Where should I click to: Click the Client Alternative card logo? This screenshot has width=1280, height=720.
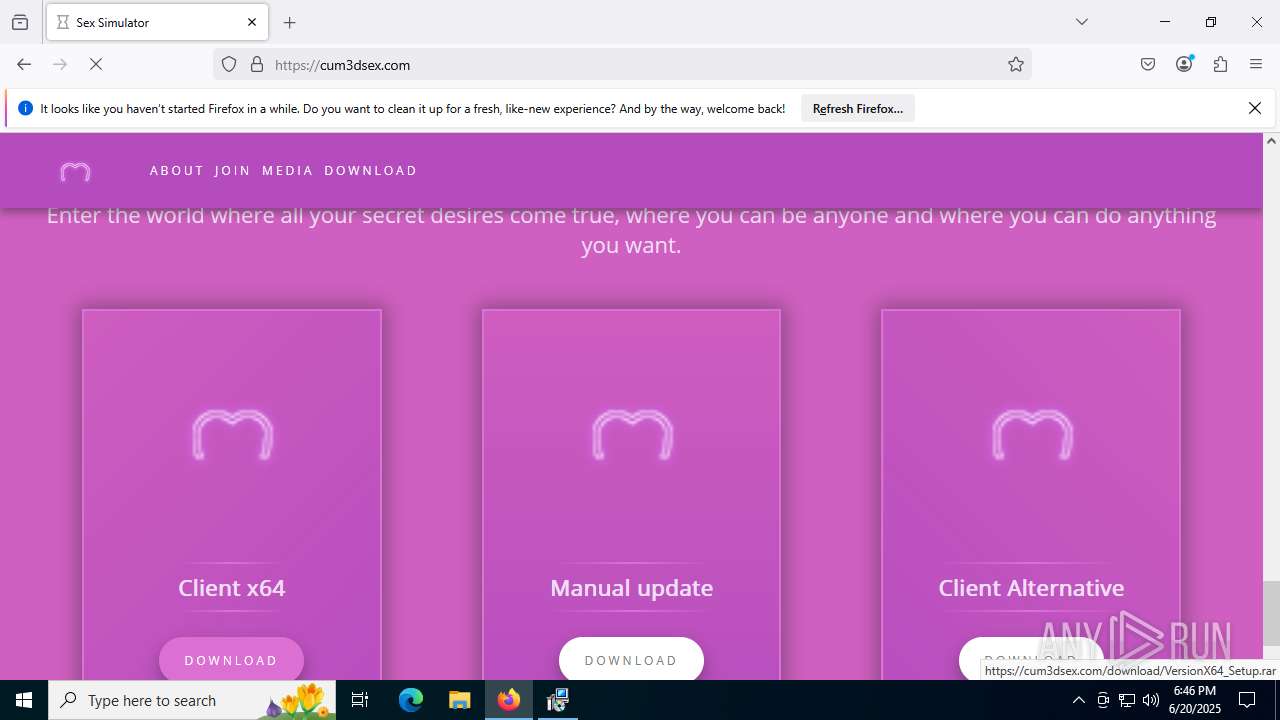[x=1032, y=434]
